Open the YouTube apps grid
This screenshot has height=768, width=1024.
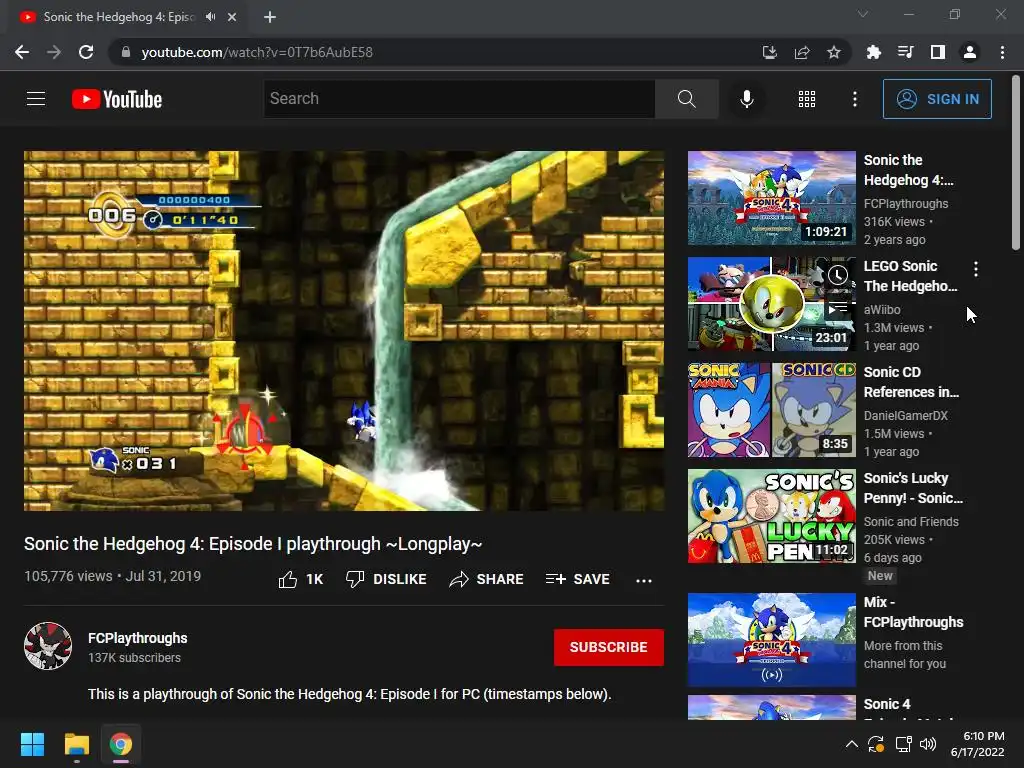tap(807, 99)
